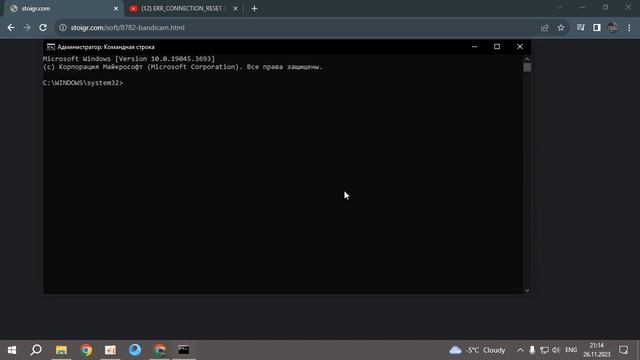Open the clock and date flyout
Image resolution: width=640 pixels, height=360 pixels.
pos(597,350)
